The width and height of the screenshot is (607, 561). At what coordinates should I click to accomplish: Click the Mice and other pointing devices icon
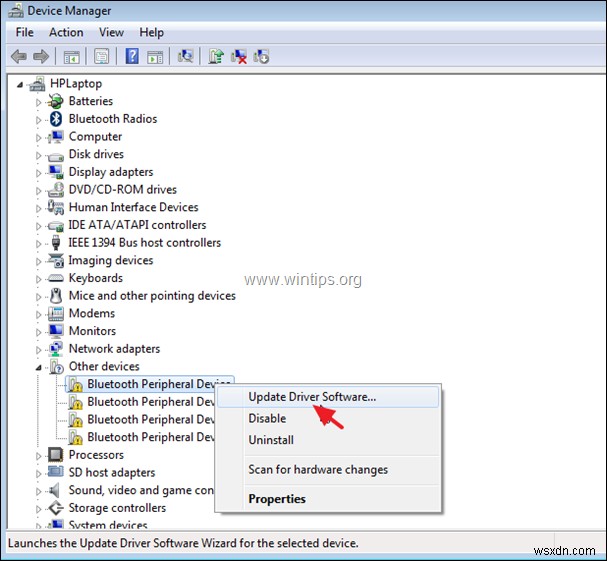[56, 296]
